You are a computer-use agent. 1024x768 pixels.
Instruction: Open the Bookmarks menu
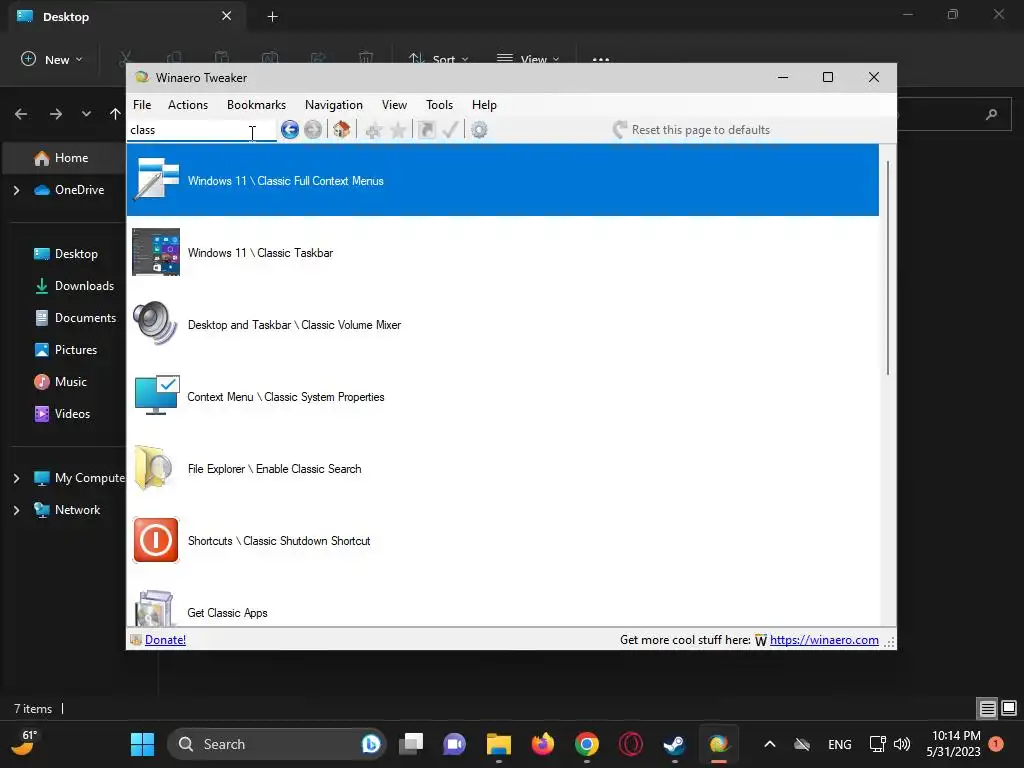[257, 105]
